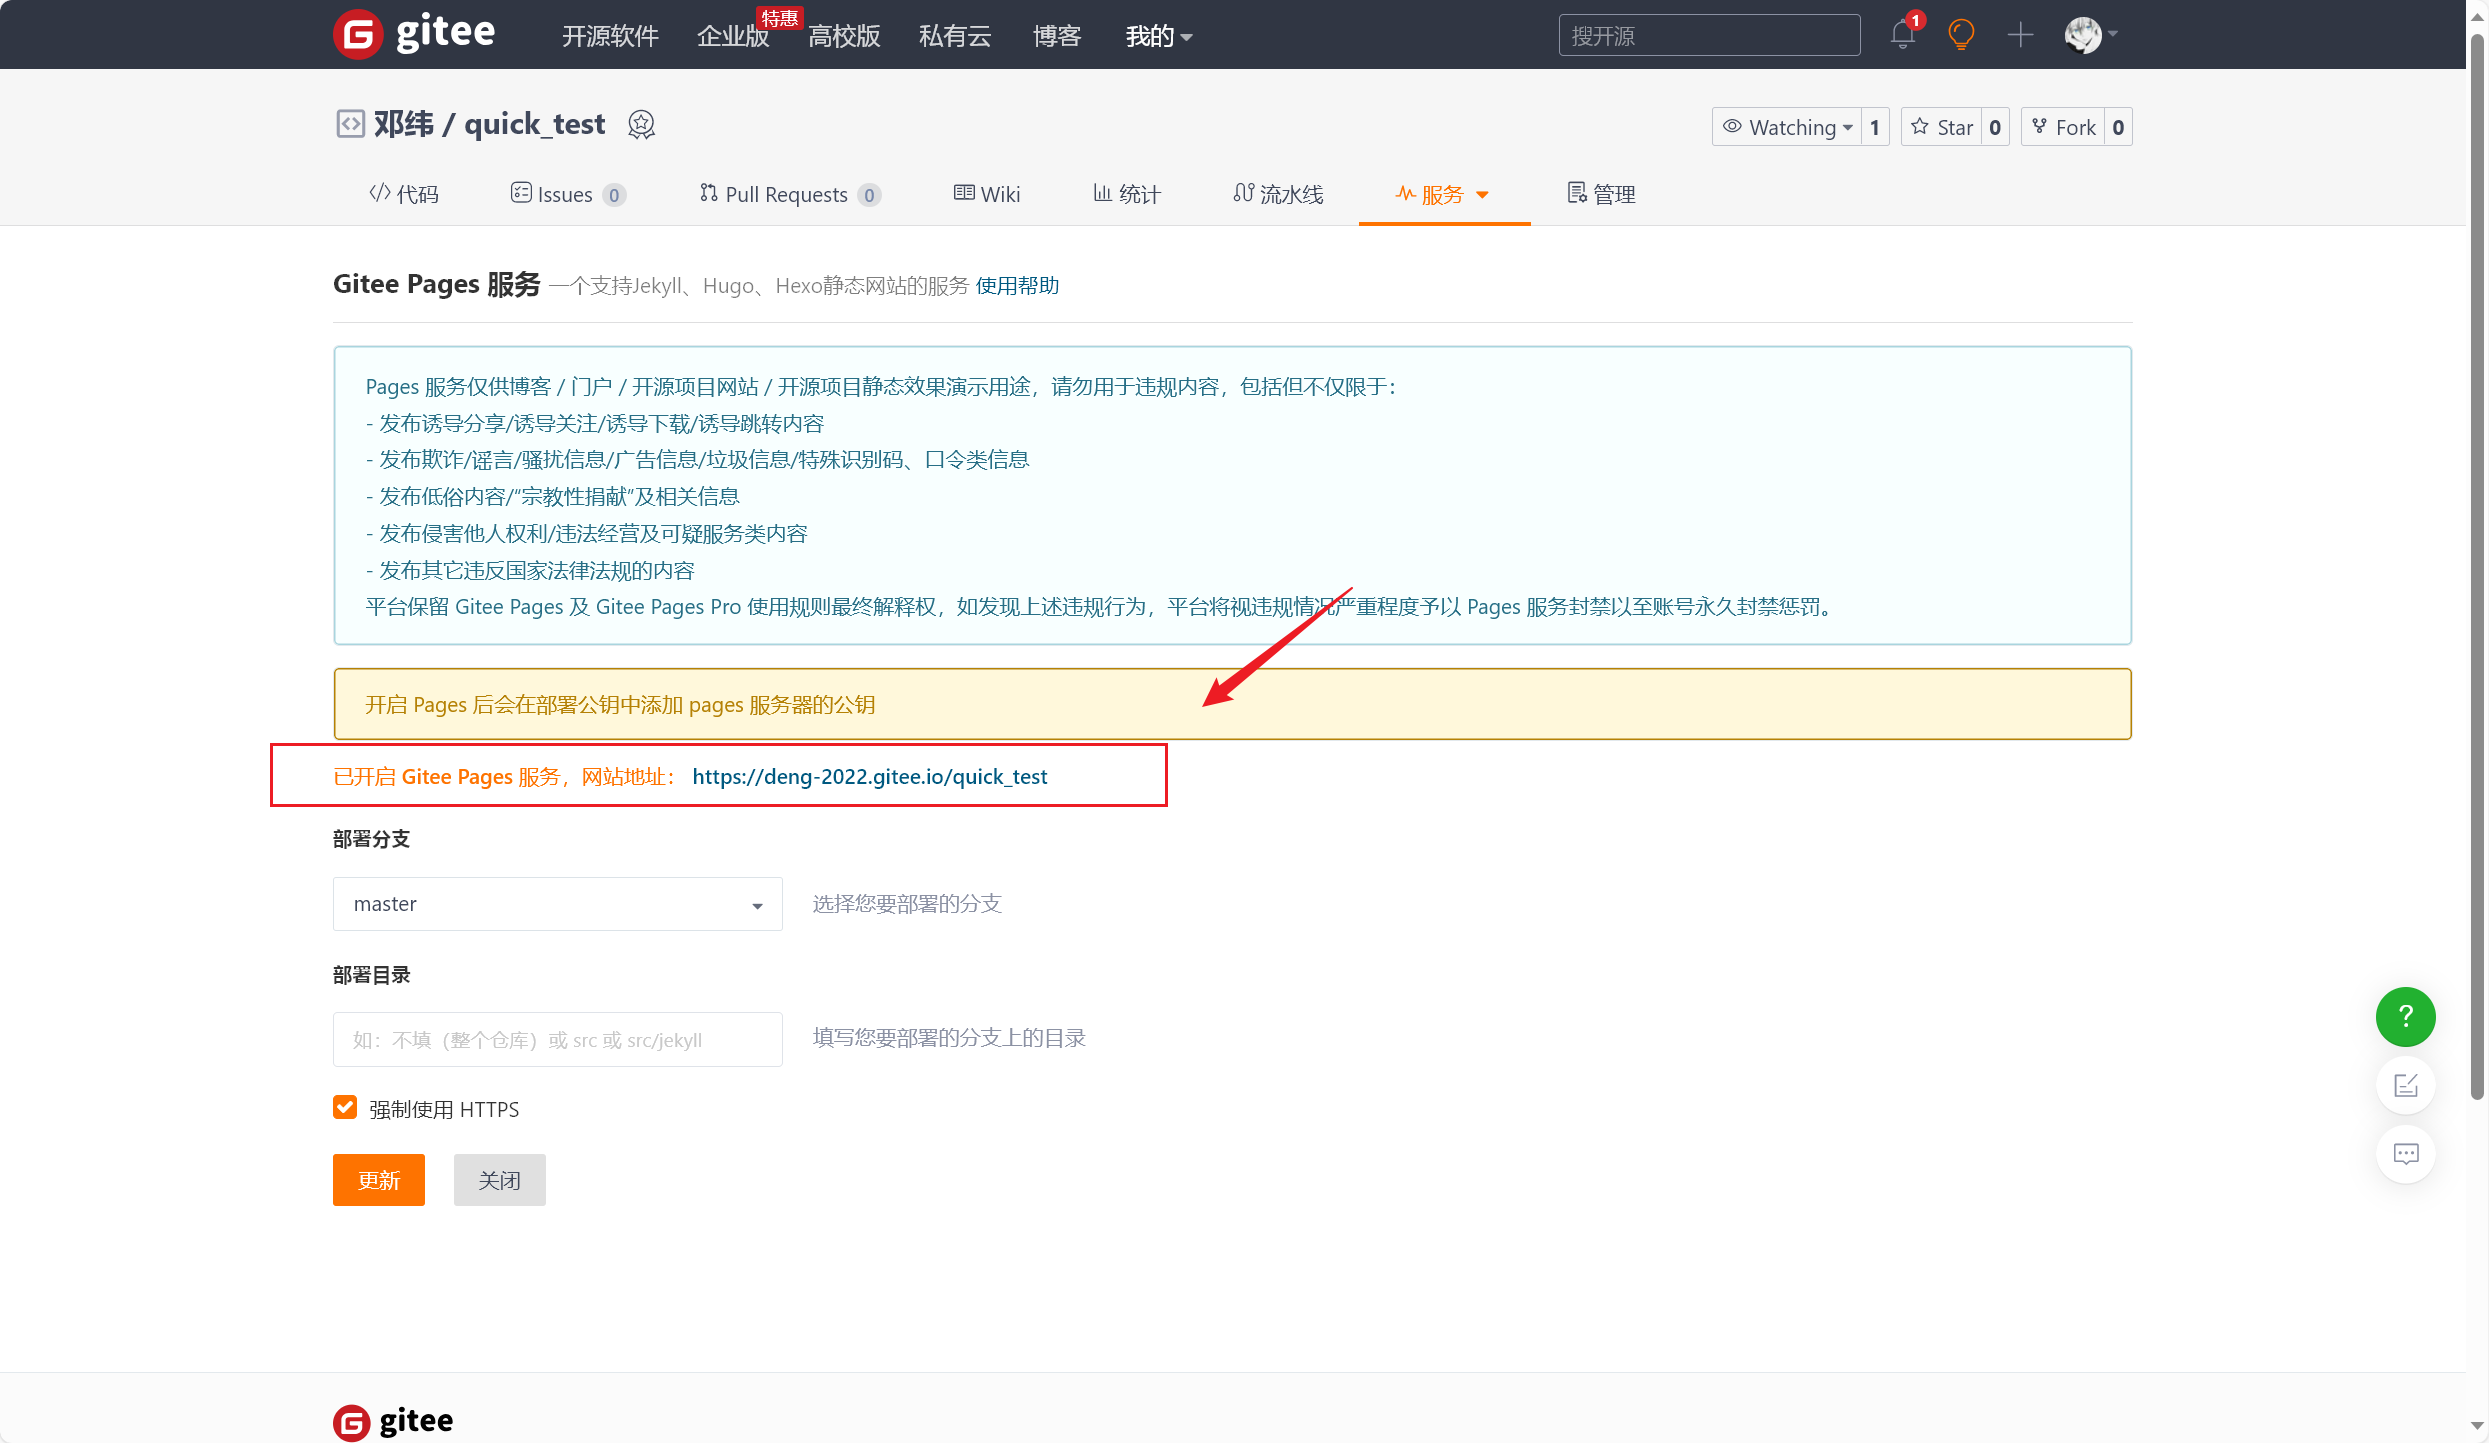Click the badge icon next to quick_test
Viewport: 2489px width, 1443px height.
[641, 125]
